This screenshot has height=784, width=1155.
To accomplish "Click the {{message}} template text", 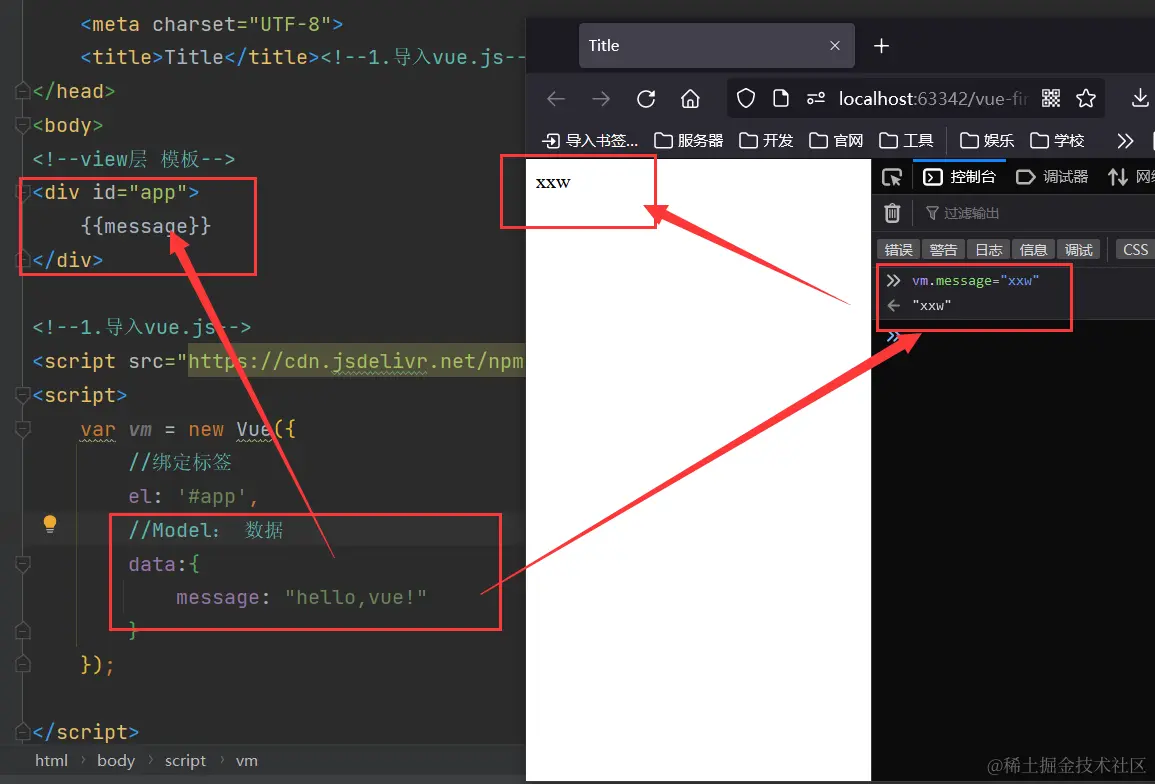I will coord(146,225).
